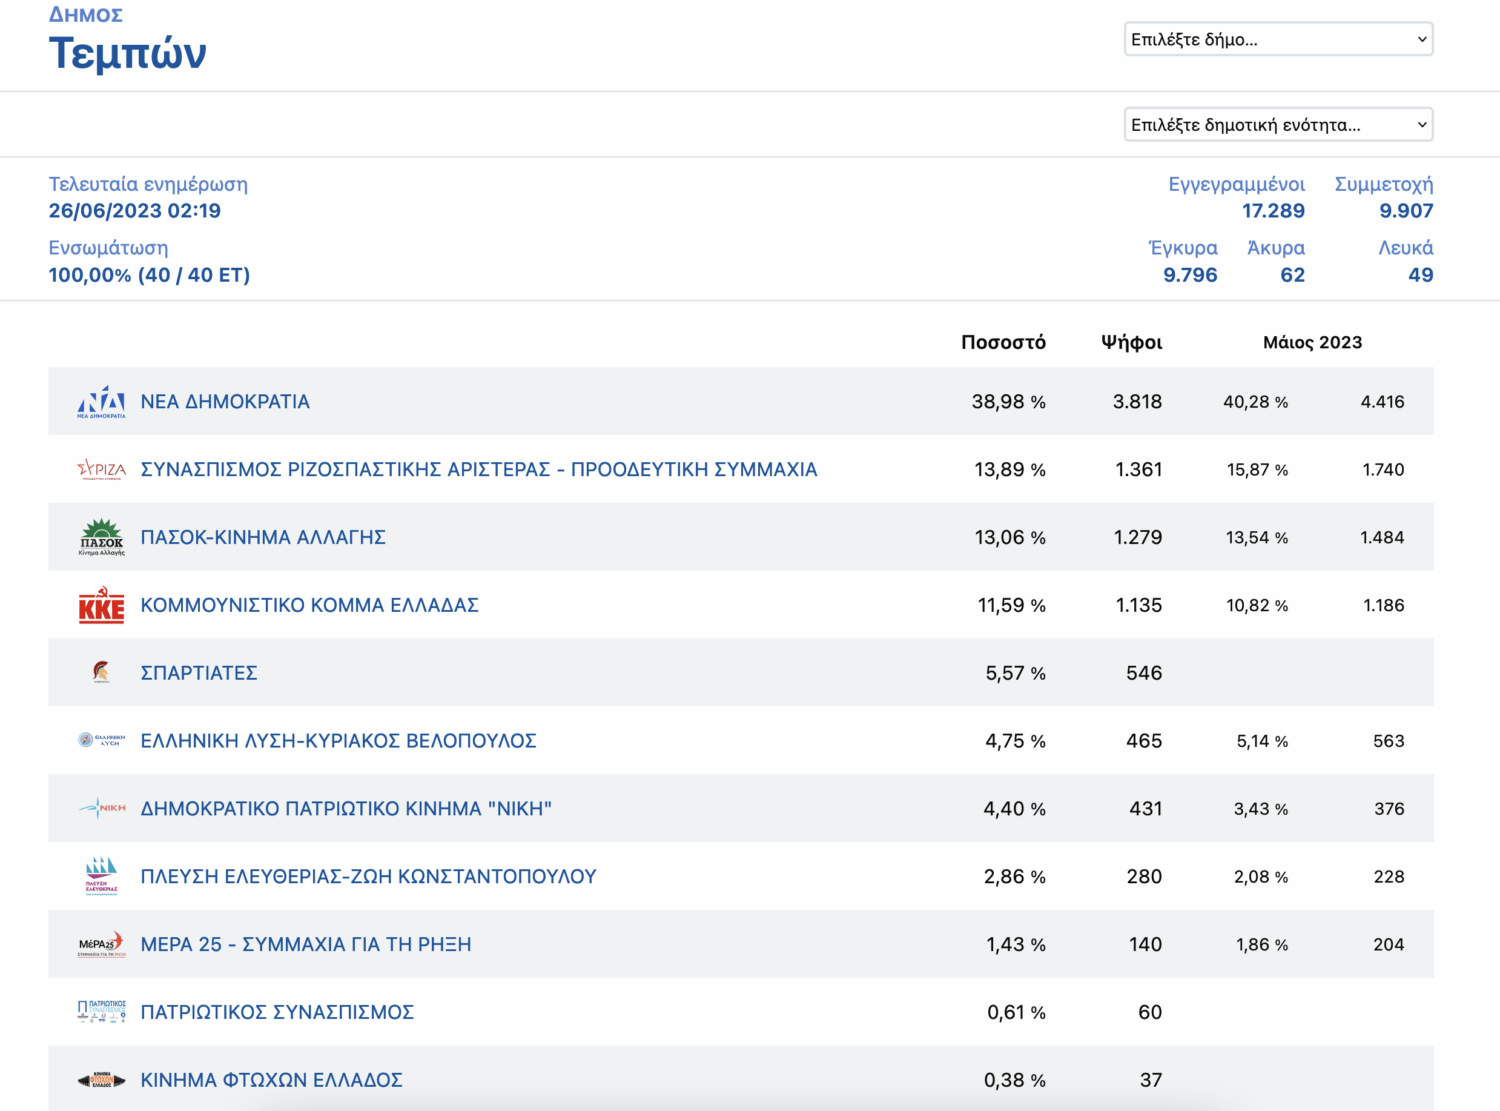Click the blank votes value 49
Screen dimensions: 1500x1111
[1421, 275]
